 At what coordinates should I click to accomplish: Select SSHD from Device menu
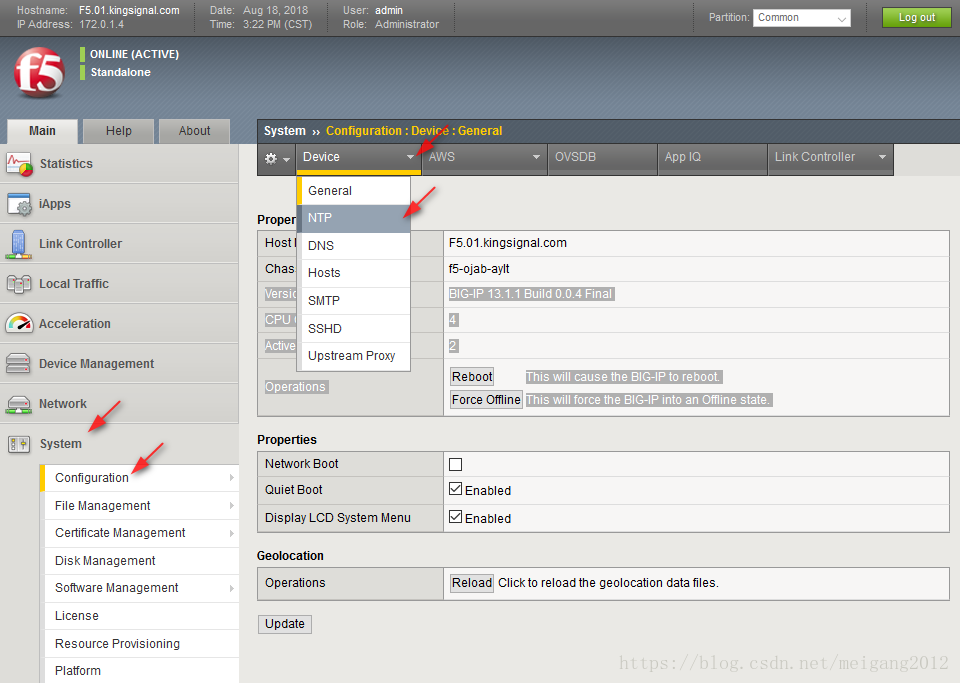353,329
